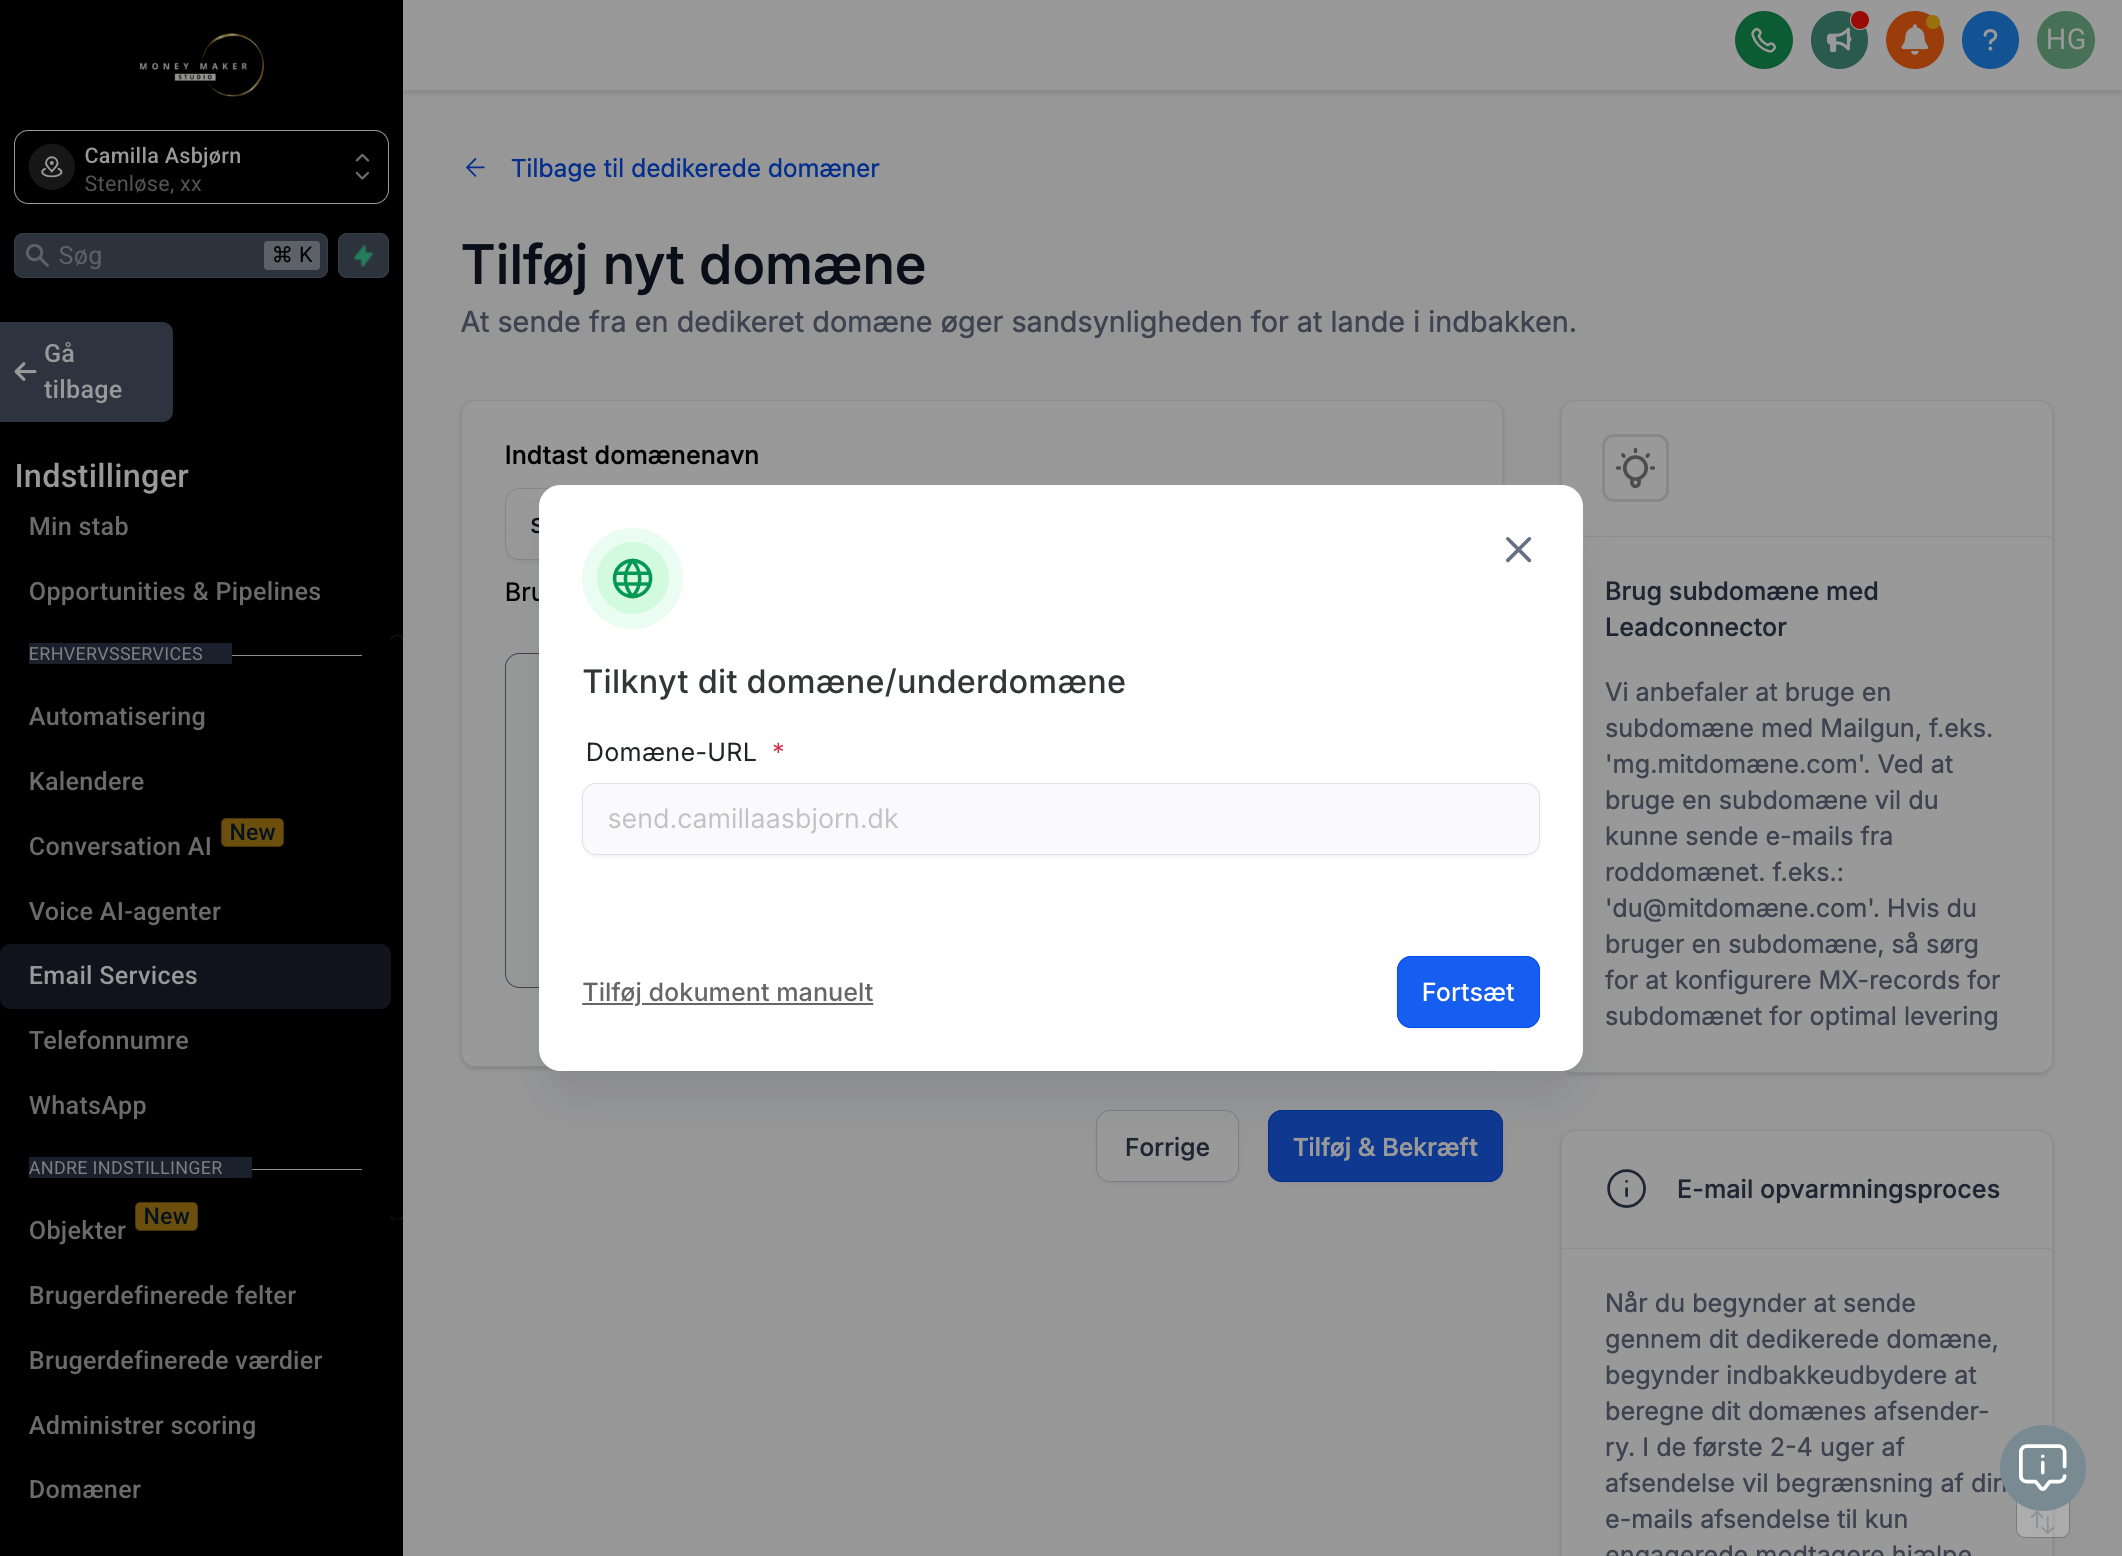2122x1556 pixels.
Task: Close the domain dialog with X
Action: click(1518, 549)
